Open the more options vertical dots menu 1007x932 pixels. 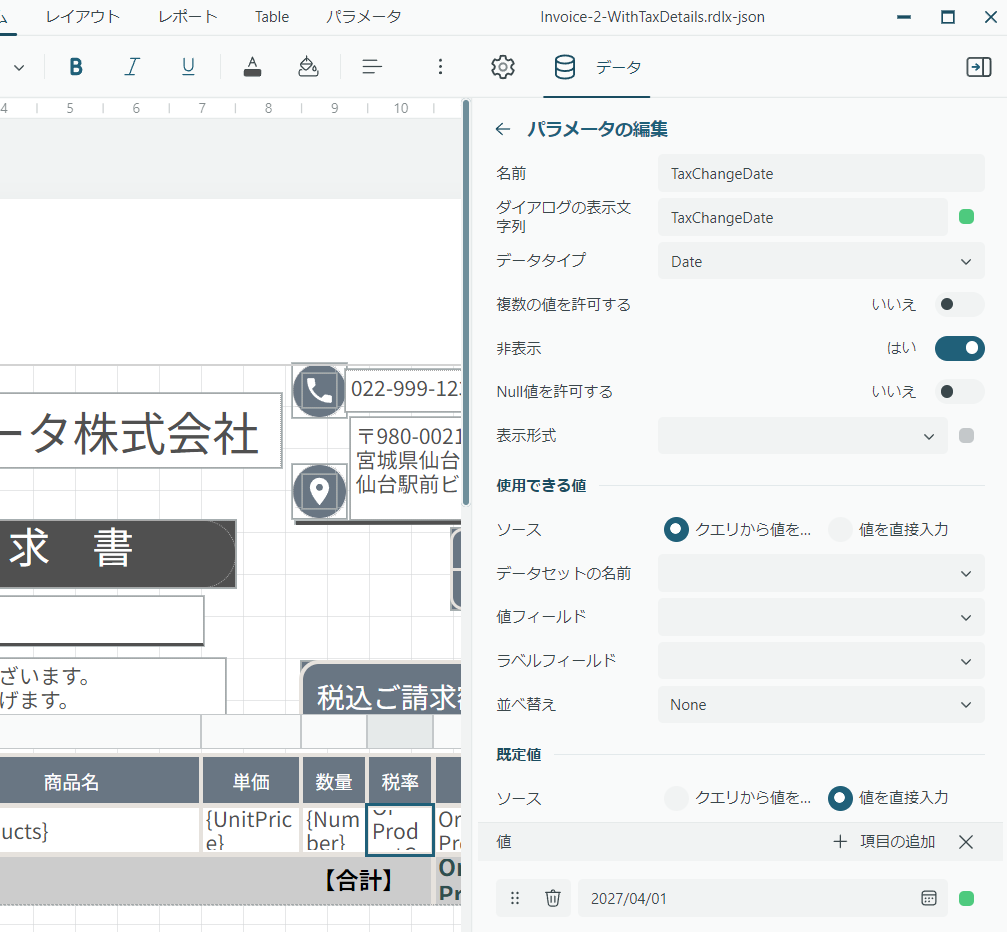pyautogui.click(x=440, y=67)
